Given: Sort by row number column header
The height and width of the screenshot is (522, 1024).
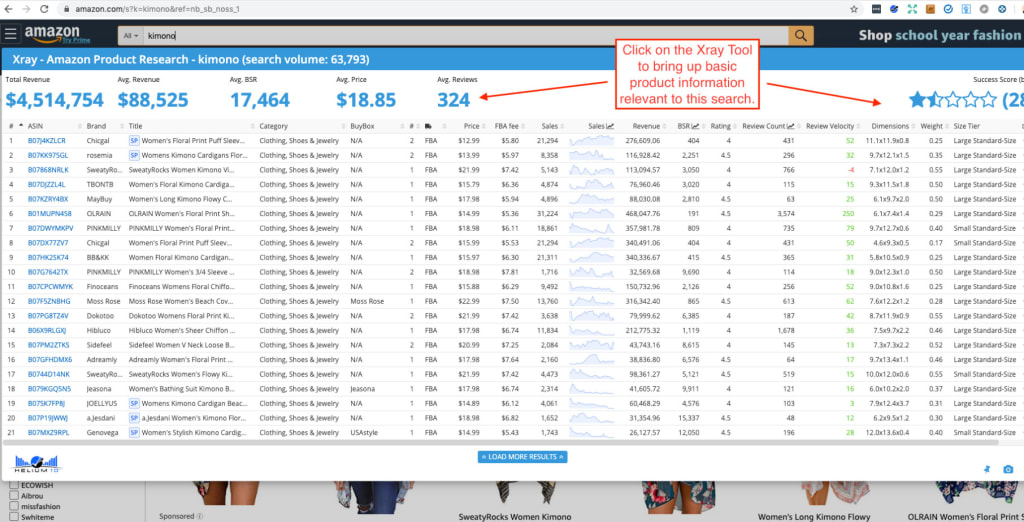Looking at the screenshot, I should tap(10, 126).
